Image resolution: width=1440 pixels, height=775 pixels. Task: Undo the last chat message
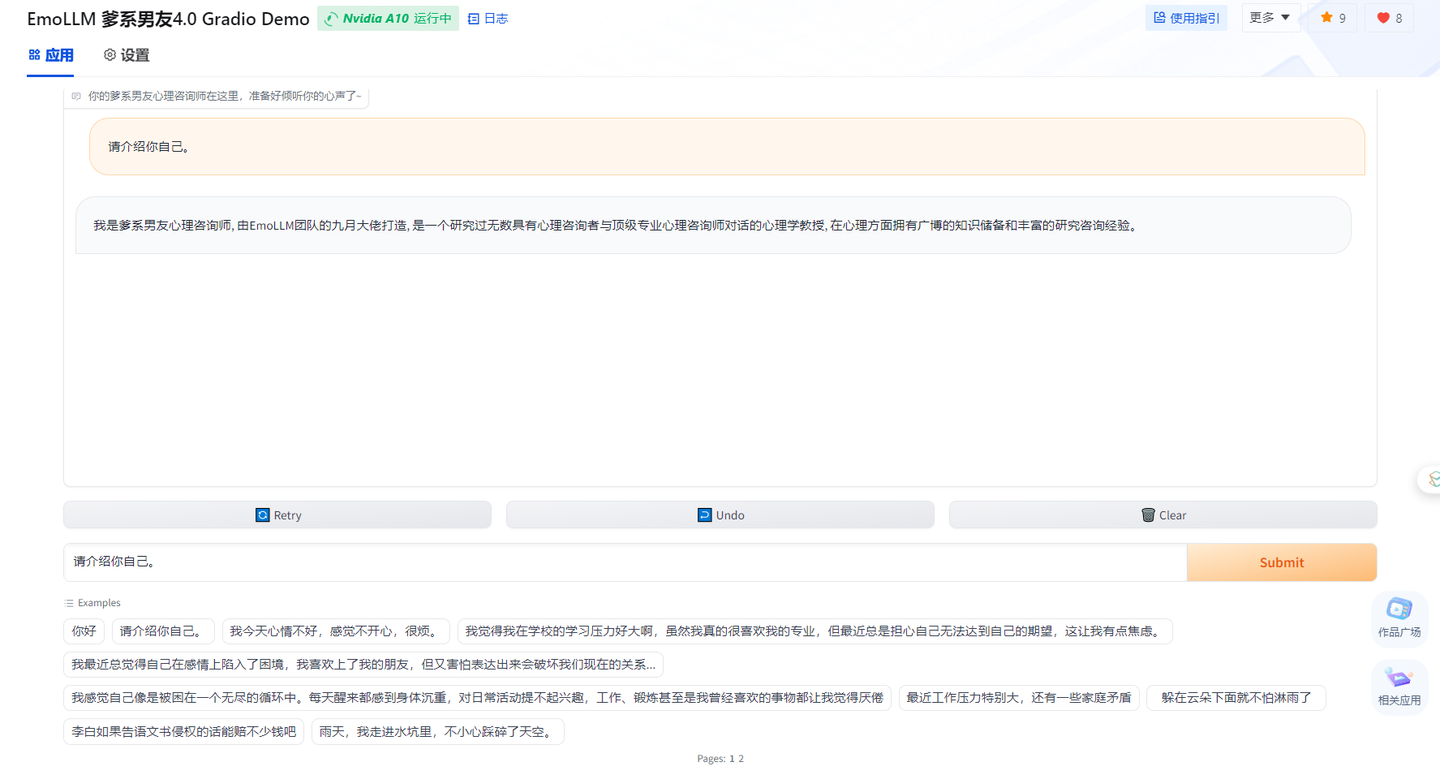[720, 514]
